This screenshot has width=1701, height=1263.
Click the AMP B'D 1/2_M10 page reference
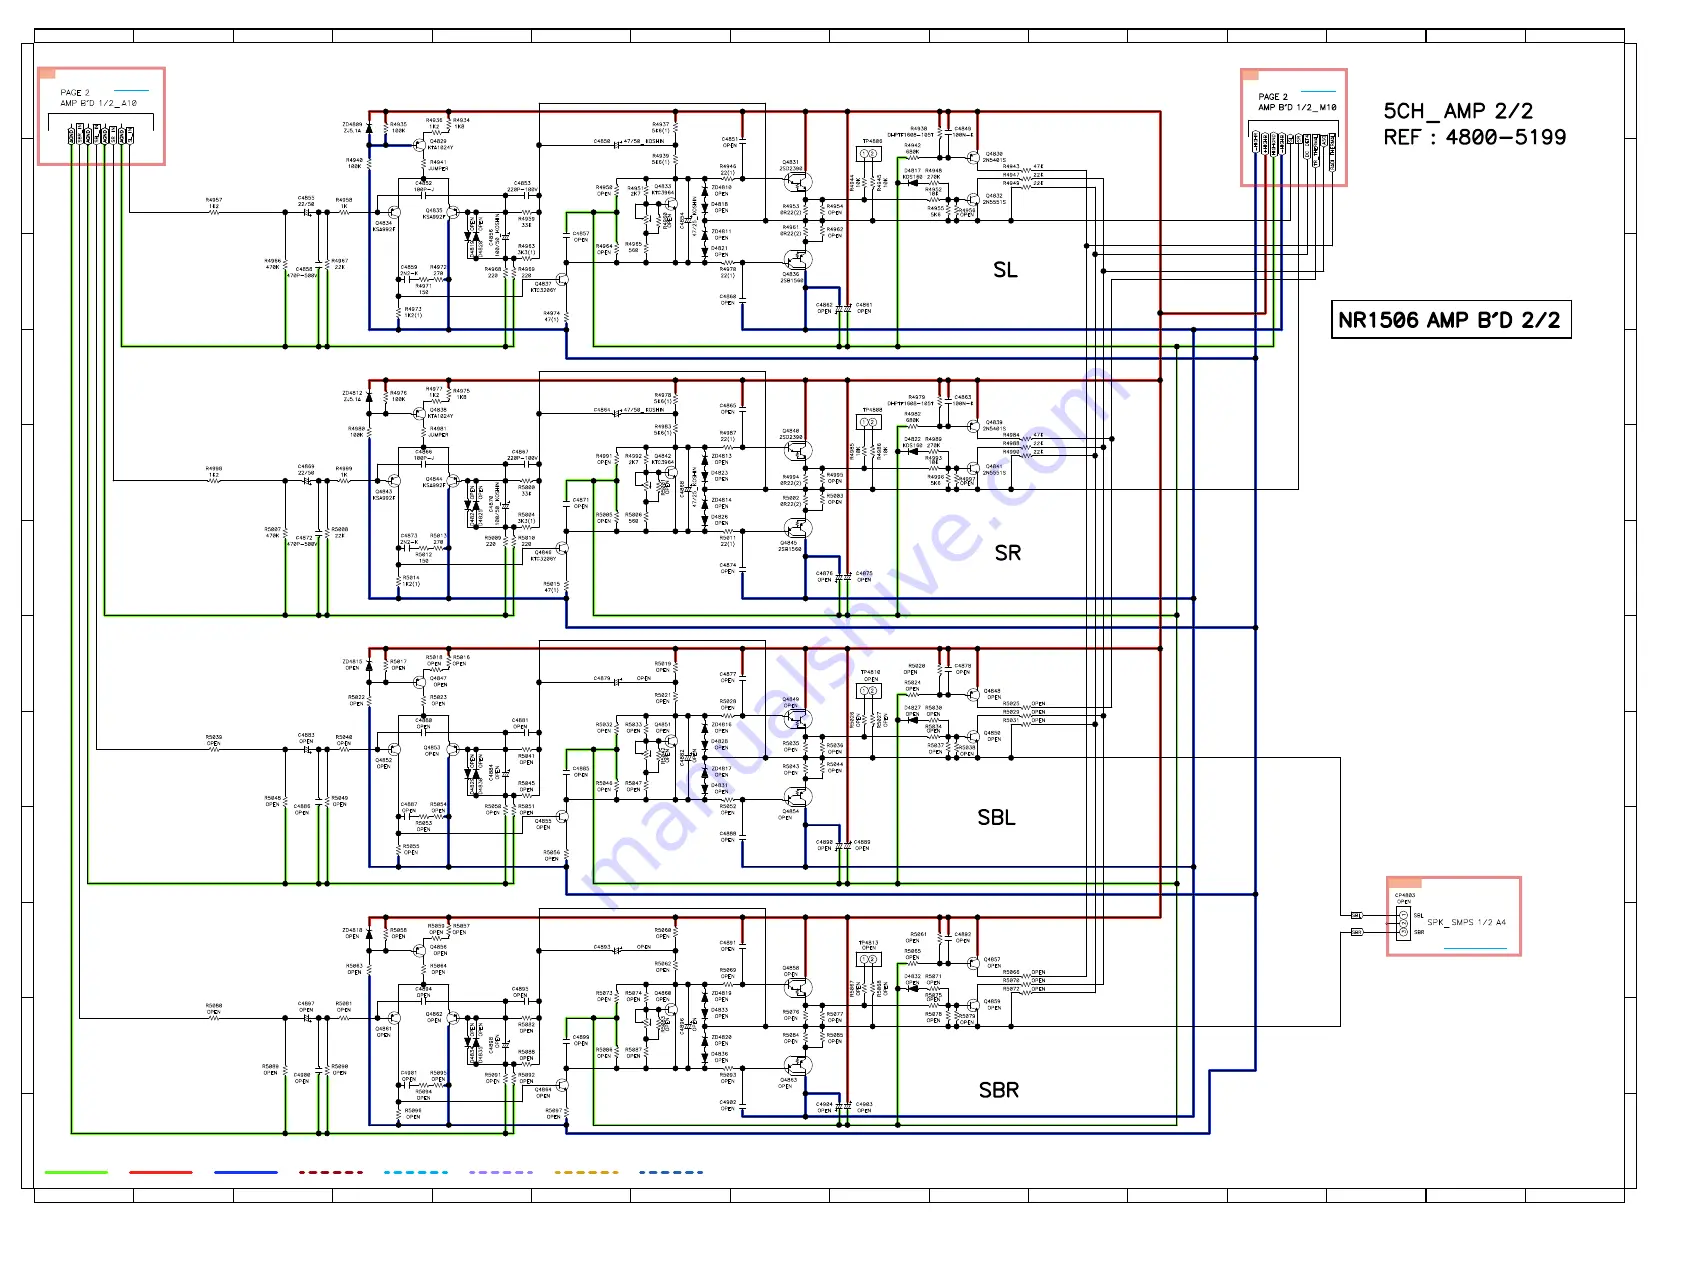1297,107
